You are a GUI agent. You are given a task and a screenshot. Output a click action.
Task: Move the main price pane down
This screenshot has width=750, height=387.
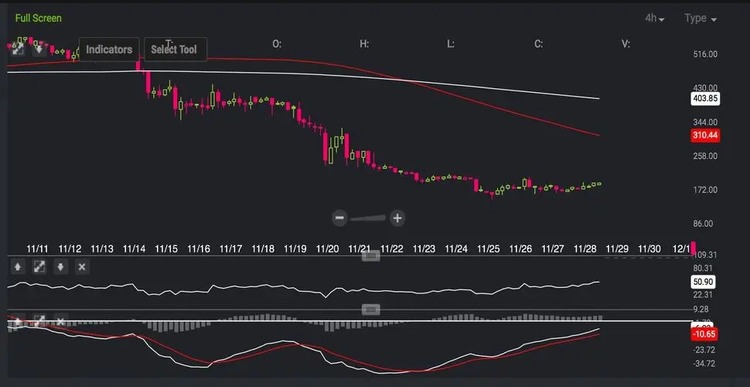tap(39, 48)
